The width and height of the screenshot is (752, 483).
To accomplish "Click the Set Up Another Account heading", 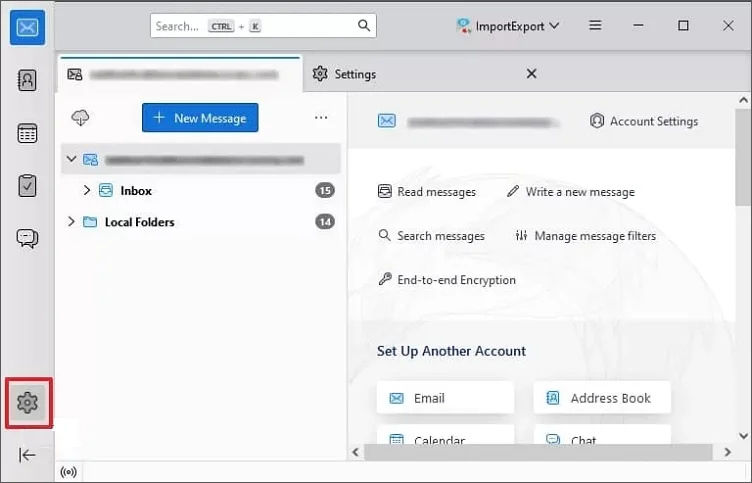I will 451,351.
